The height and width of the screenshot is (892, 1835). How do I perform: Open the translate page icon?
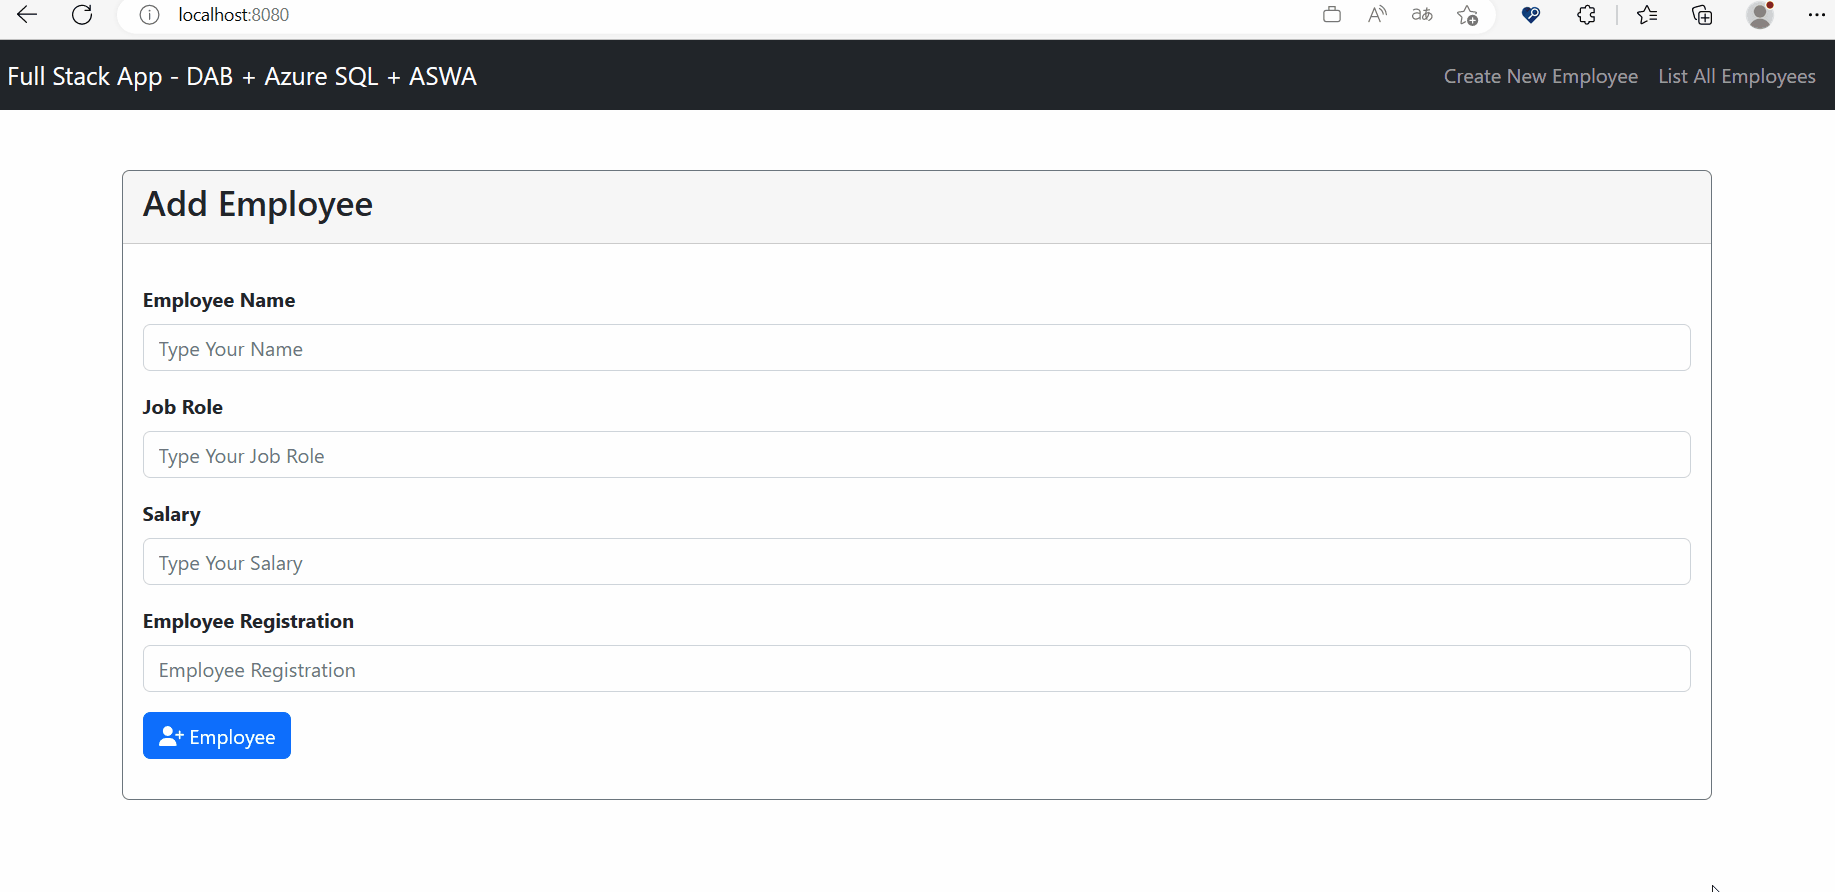point(1422,14)
